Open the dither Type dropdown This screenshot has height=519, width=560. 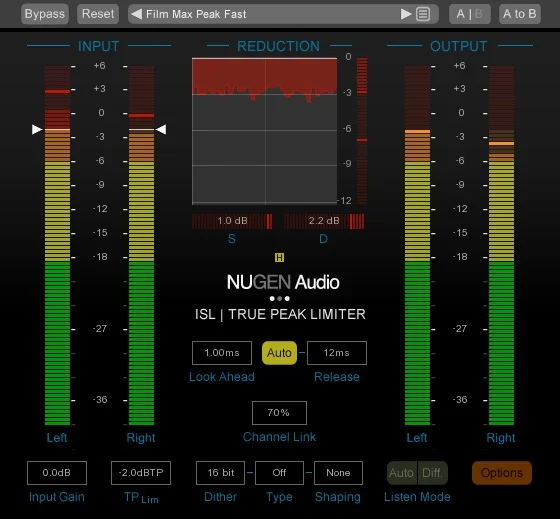[279, 473]
